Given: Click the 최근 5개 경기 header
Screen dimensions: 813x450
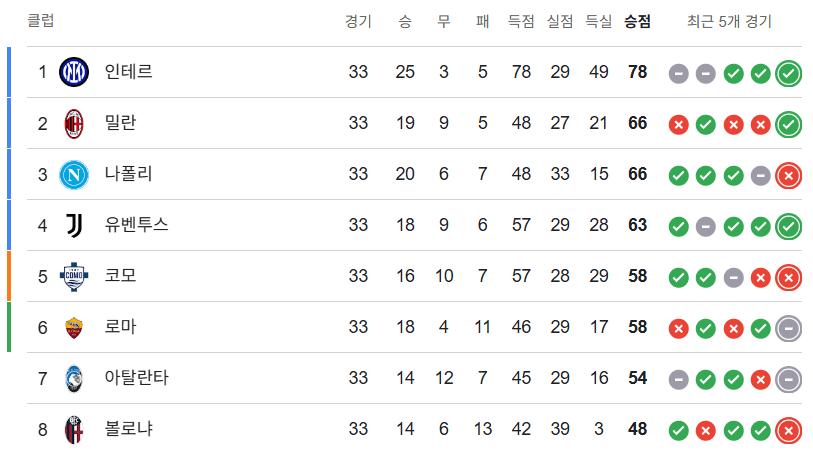Looking at the screenshot, I should 729,21.
